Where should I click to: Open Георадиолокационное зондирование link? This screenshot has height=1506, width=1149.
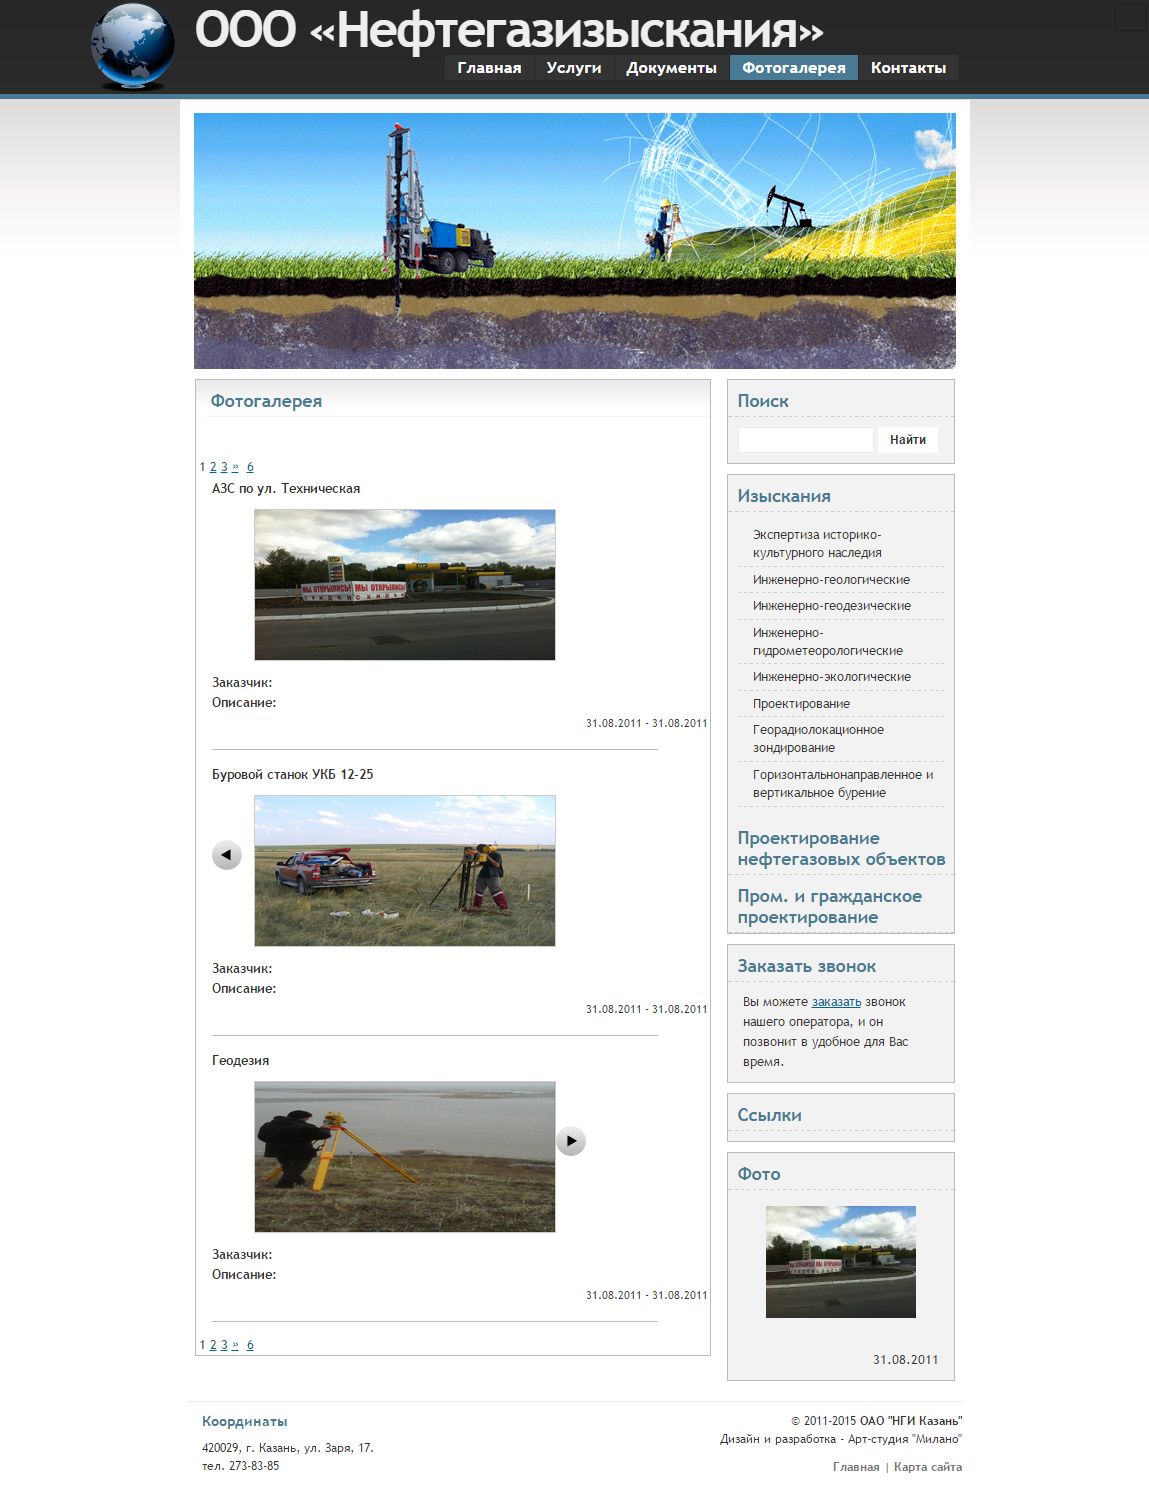pos(818,739)
